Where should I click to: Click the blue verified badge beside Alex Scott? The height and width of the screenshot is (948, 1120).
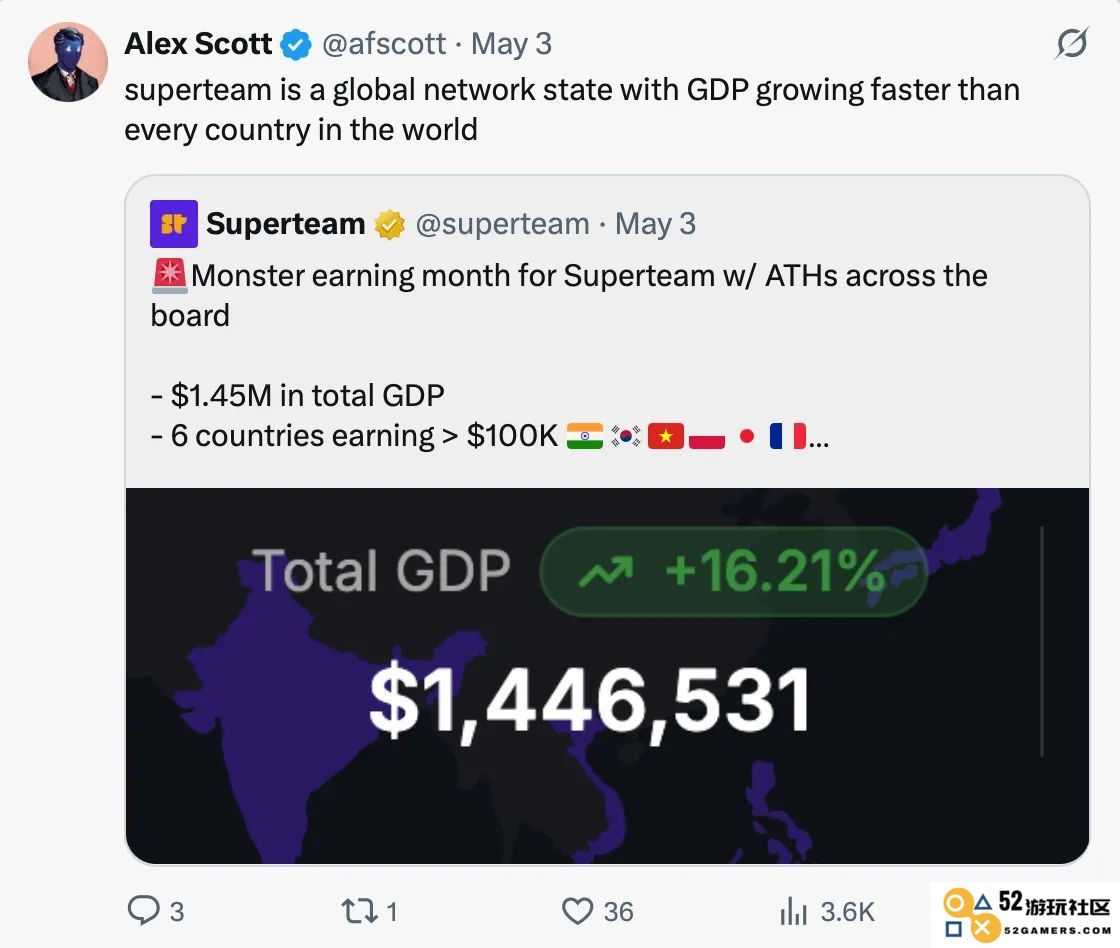(x=295, y=44)
